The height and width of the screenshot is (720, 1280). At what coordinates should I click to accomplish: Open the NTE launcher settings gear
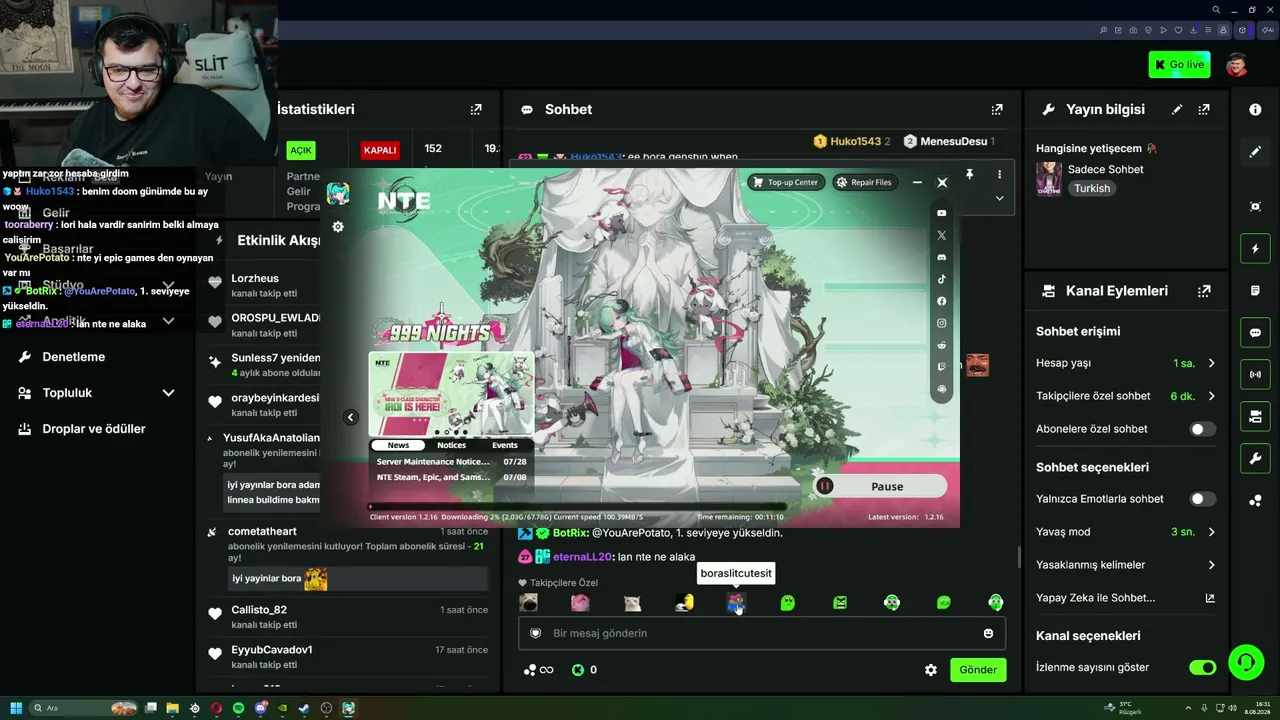click(338, 227)
